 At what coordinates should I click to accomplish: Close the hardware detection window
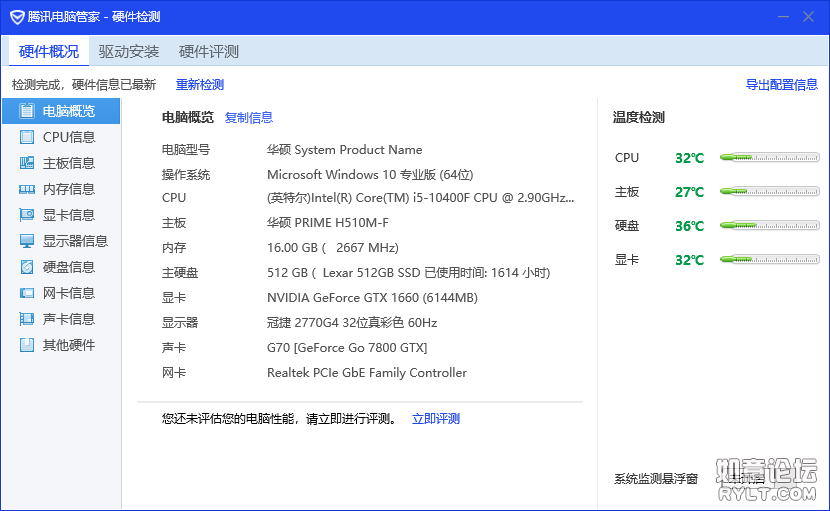click(x=808, y=17)
